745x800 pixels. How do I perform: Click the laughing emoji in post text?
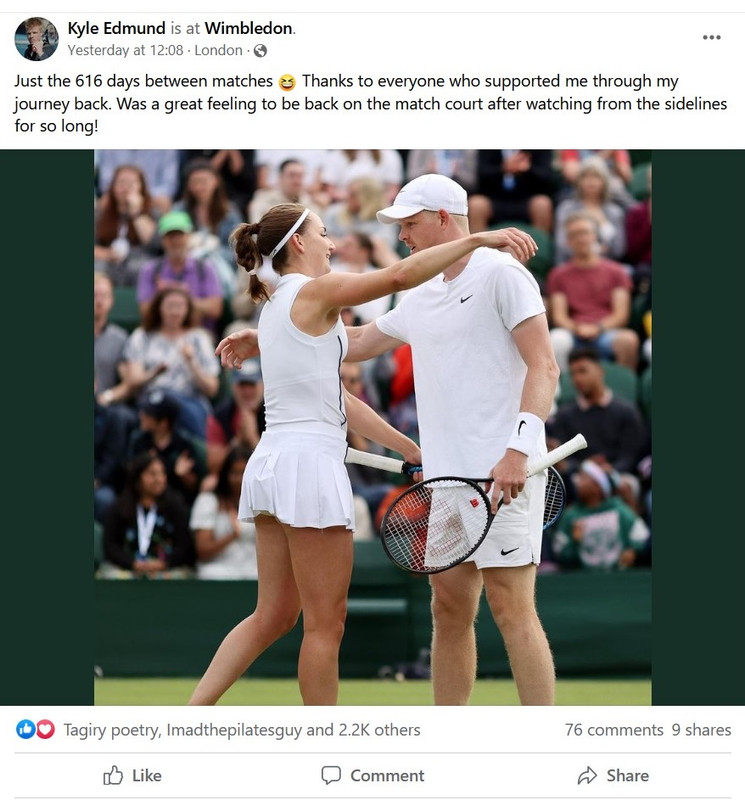click(287, 82)
